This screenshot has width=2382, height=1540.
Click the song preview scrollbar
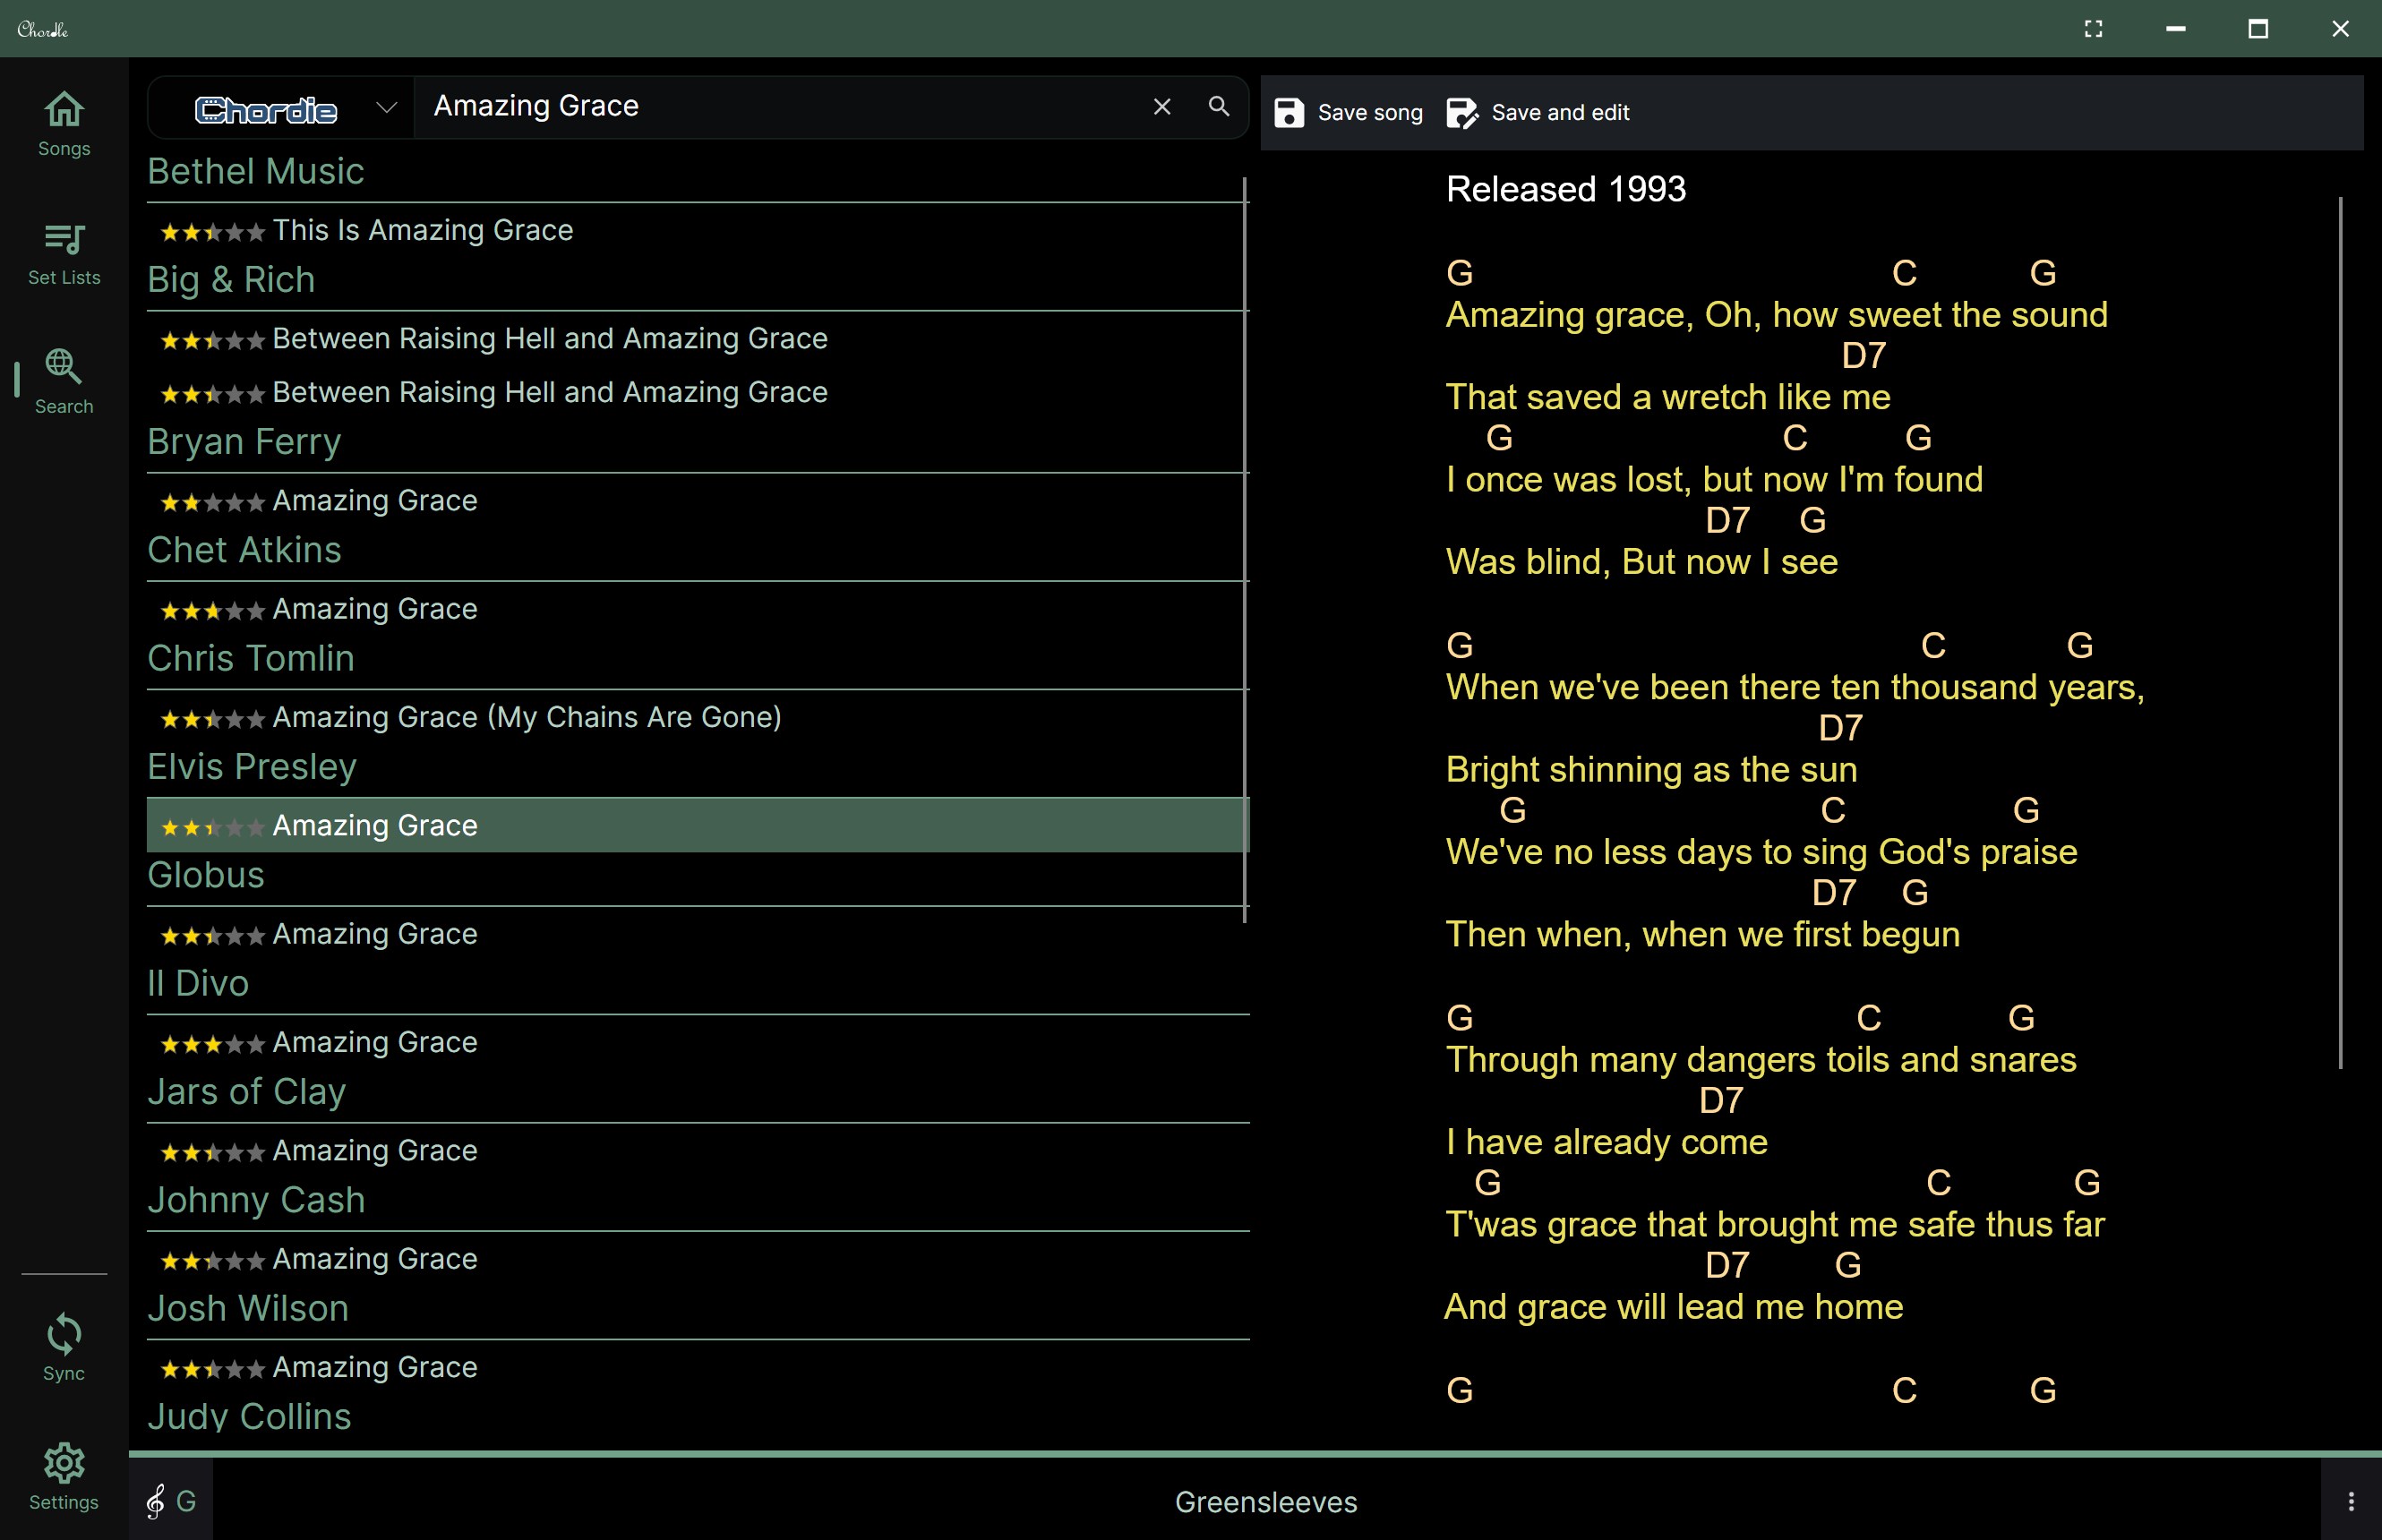2340,632
